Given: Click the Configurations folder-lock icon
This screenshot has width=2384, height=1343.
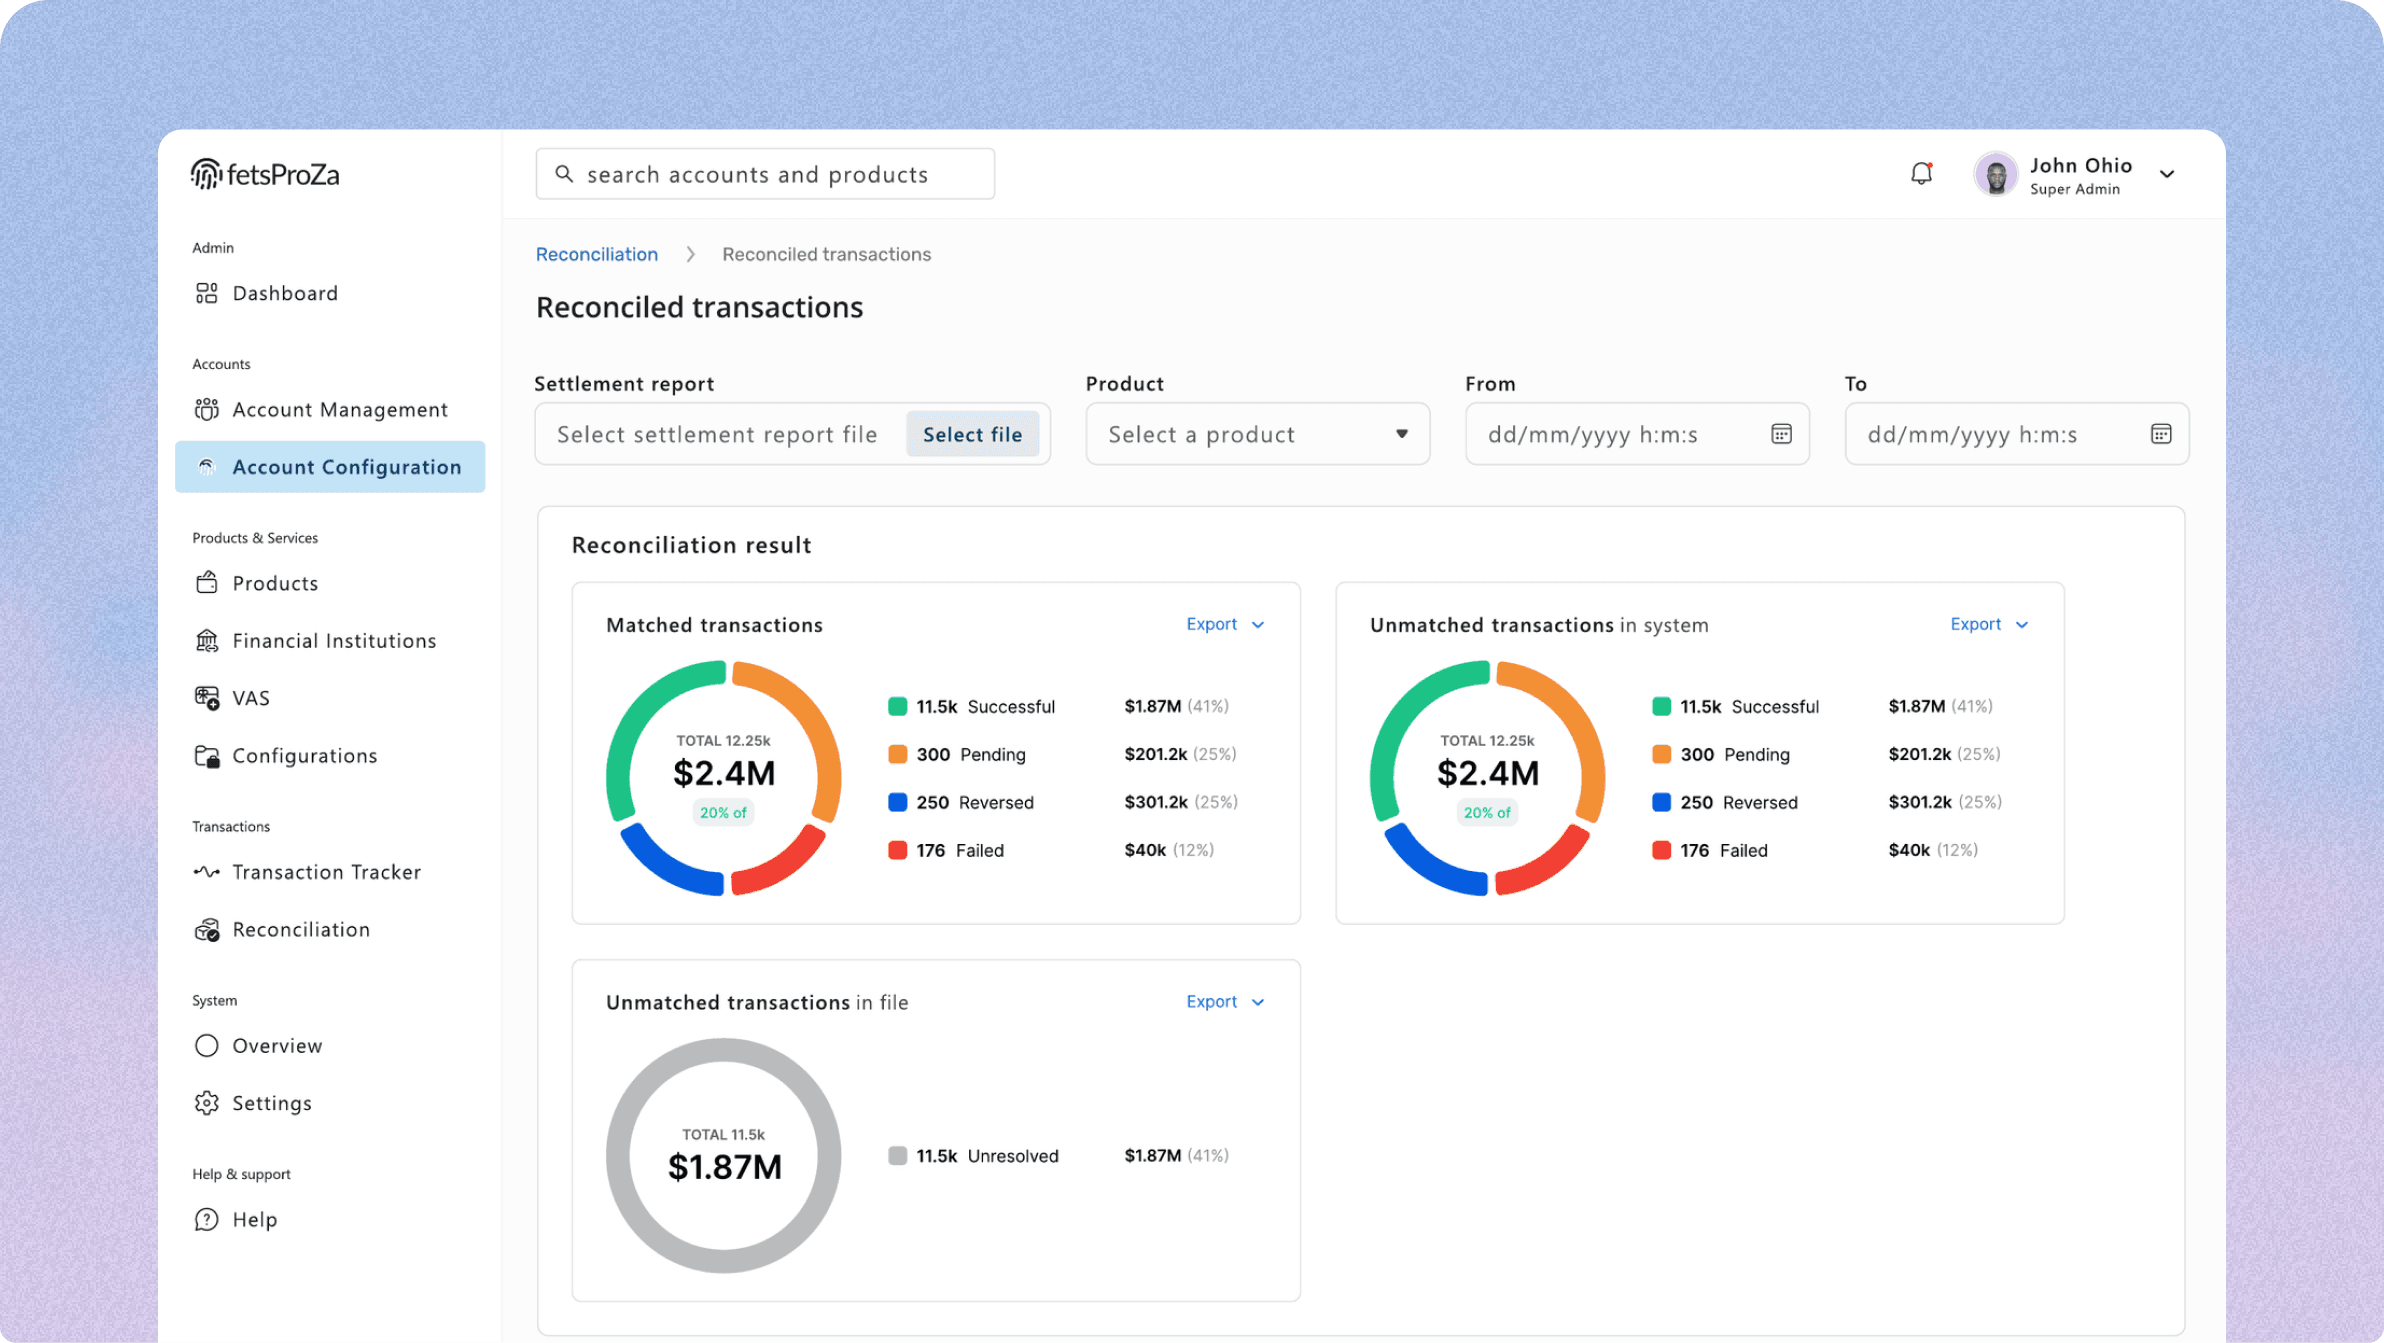Looking at the screenshot, I should point(206,756).
